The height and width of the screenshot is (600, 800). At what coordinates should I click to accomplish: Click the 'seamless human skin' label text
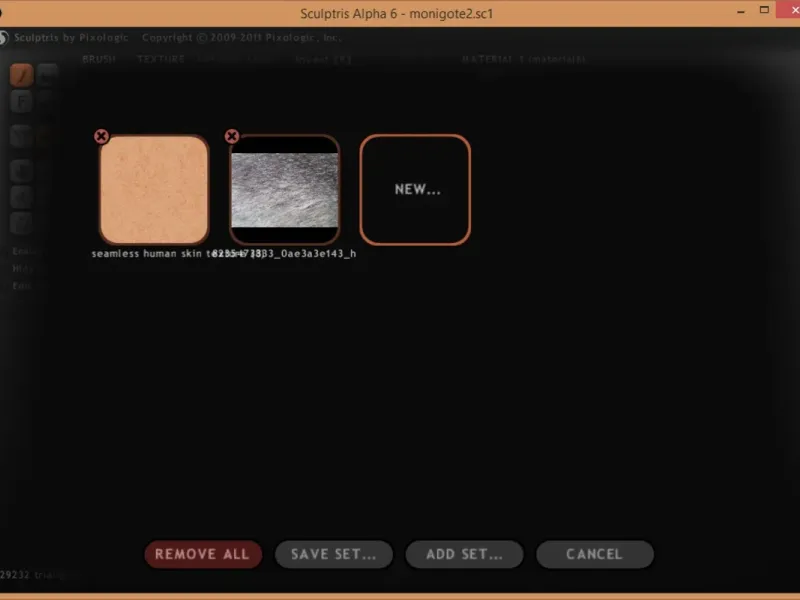pyautogui.click(x=146, y=254)
